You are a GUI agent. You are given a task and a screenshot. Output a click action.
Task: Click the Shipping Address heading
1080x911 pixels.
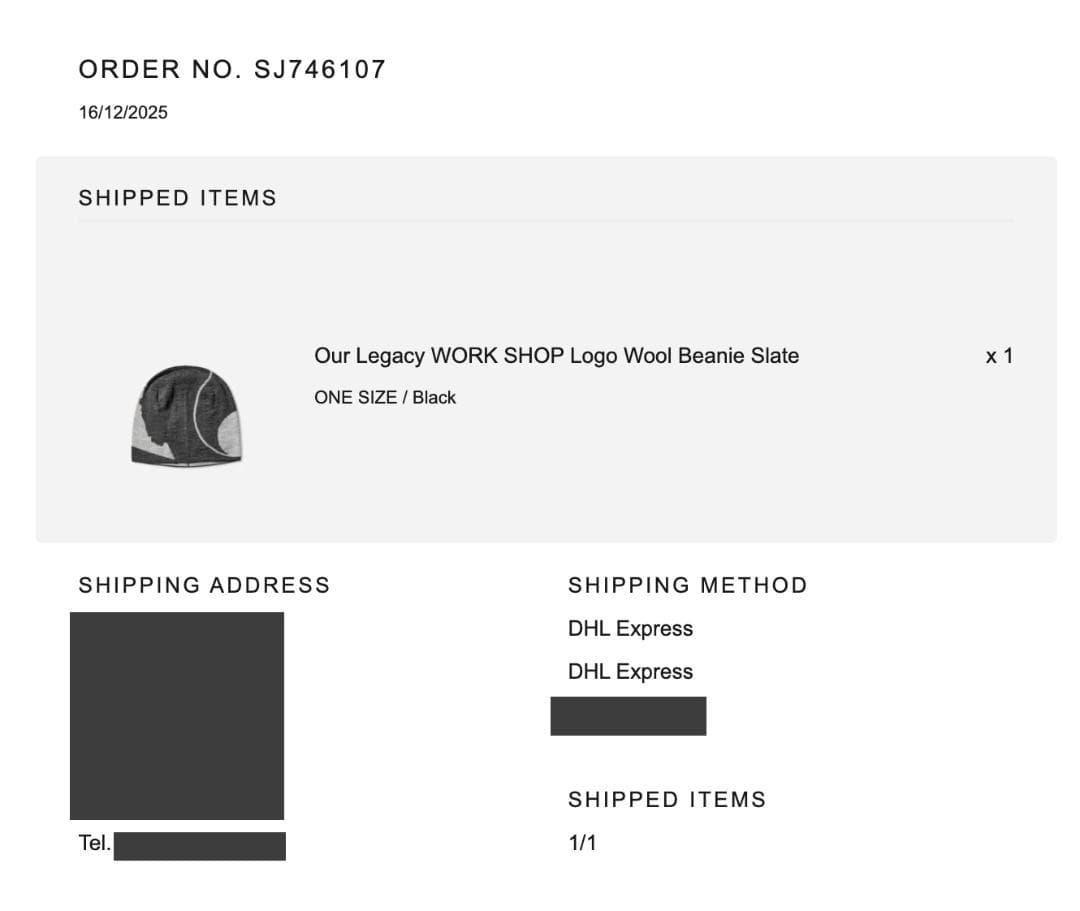204,586
